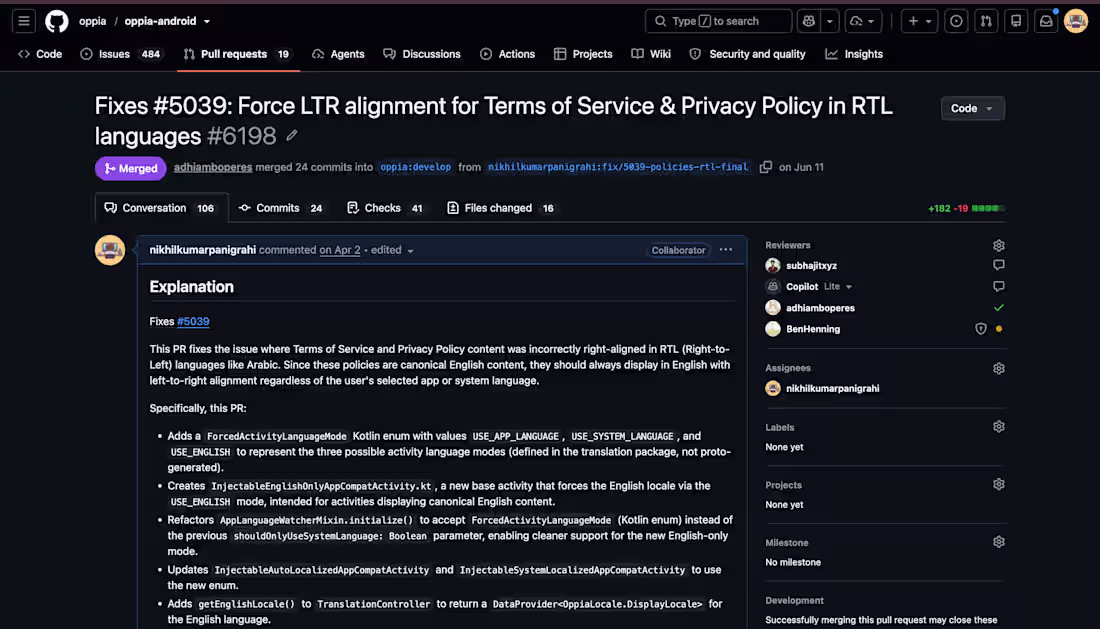Go to GitHub home via Octocat logo
The height and width of the screenshot is (629, 1100).
[57, 21]
